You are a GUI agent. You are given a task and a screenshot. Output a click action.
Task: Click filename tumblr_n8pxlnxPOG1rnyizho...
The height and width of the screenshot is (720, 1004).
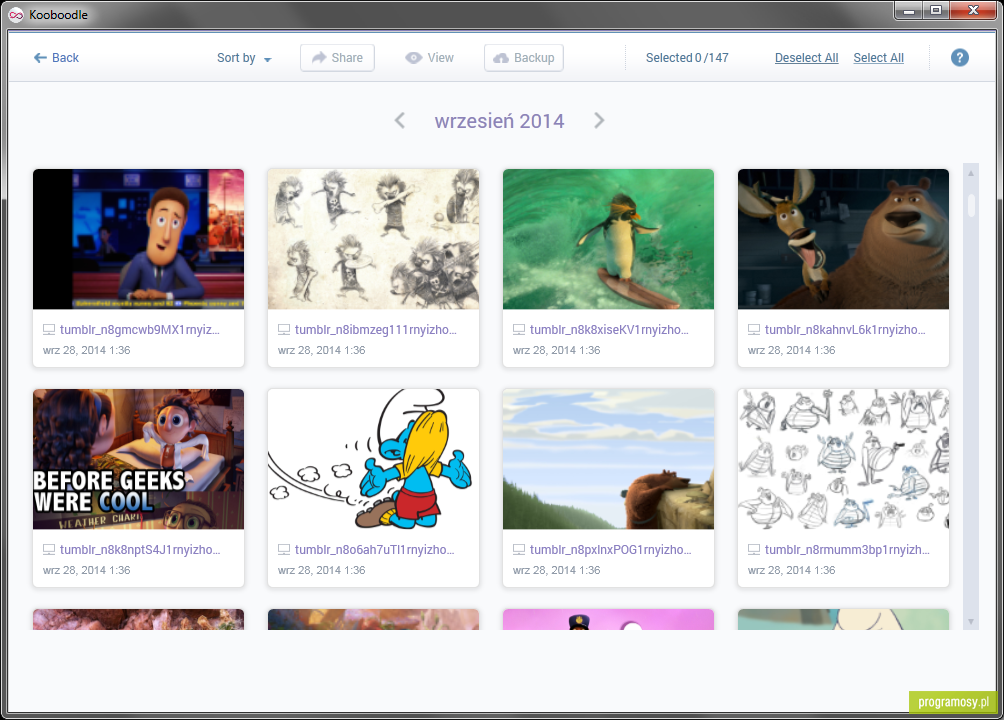[611, 550]
